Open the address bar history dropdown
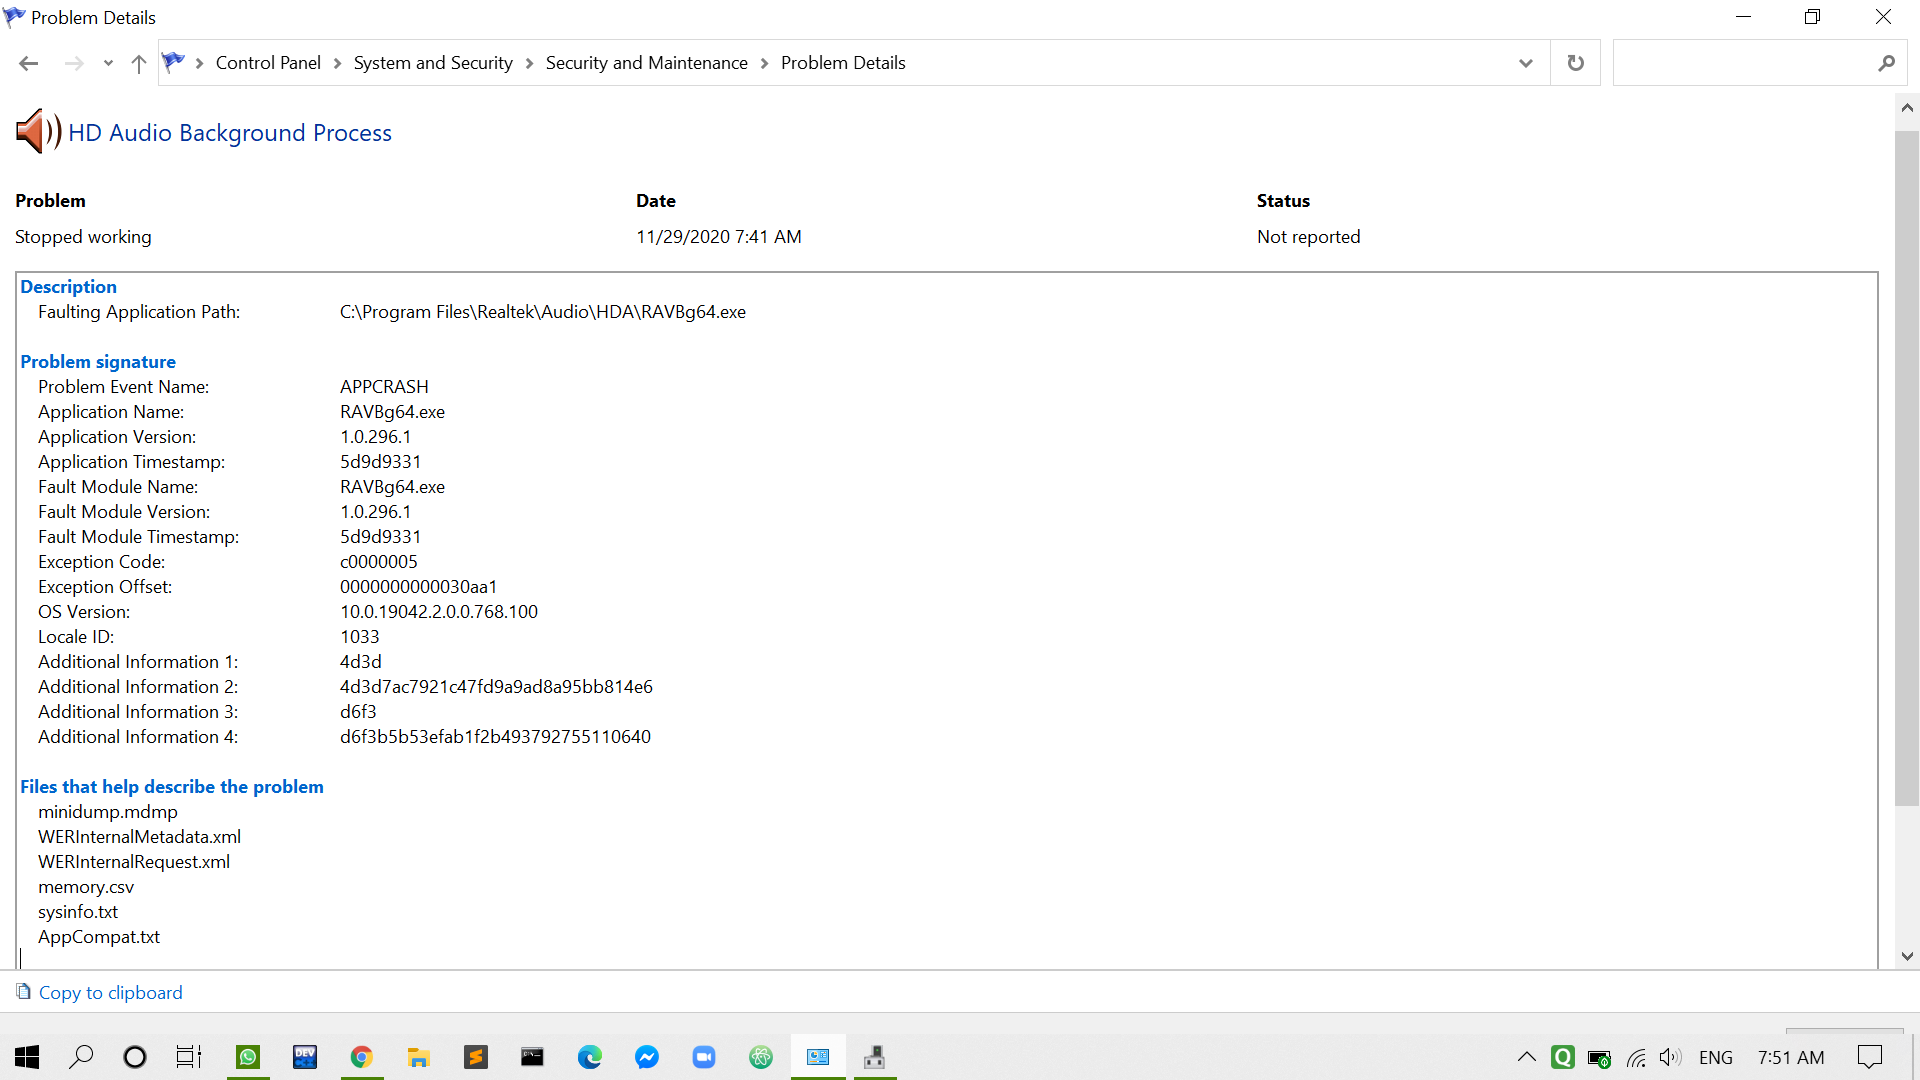Image resolution: width=1920 pixels, height=1080 pixels. point(1526,63)
